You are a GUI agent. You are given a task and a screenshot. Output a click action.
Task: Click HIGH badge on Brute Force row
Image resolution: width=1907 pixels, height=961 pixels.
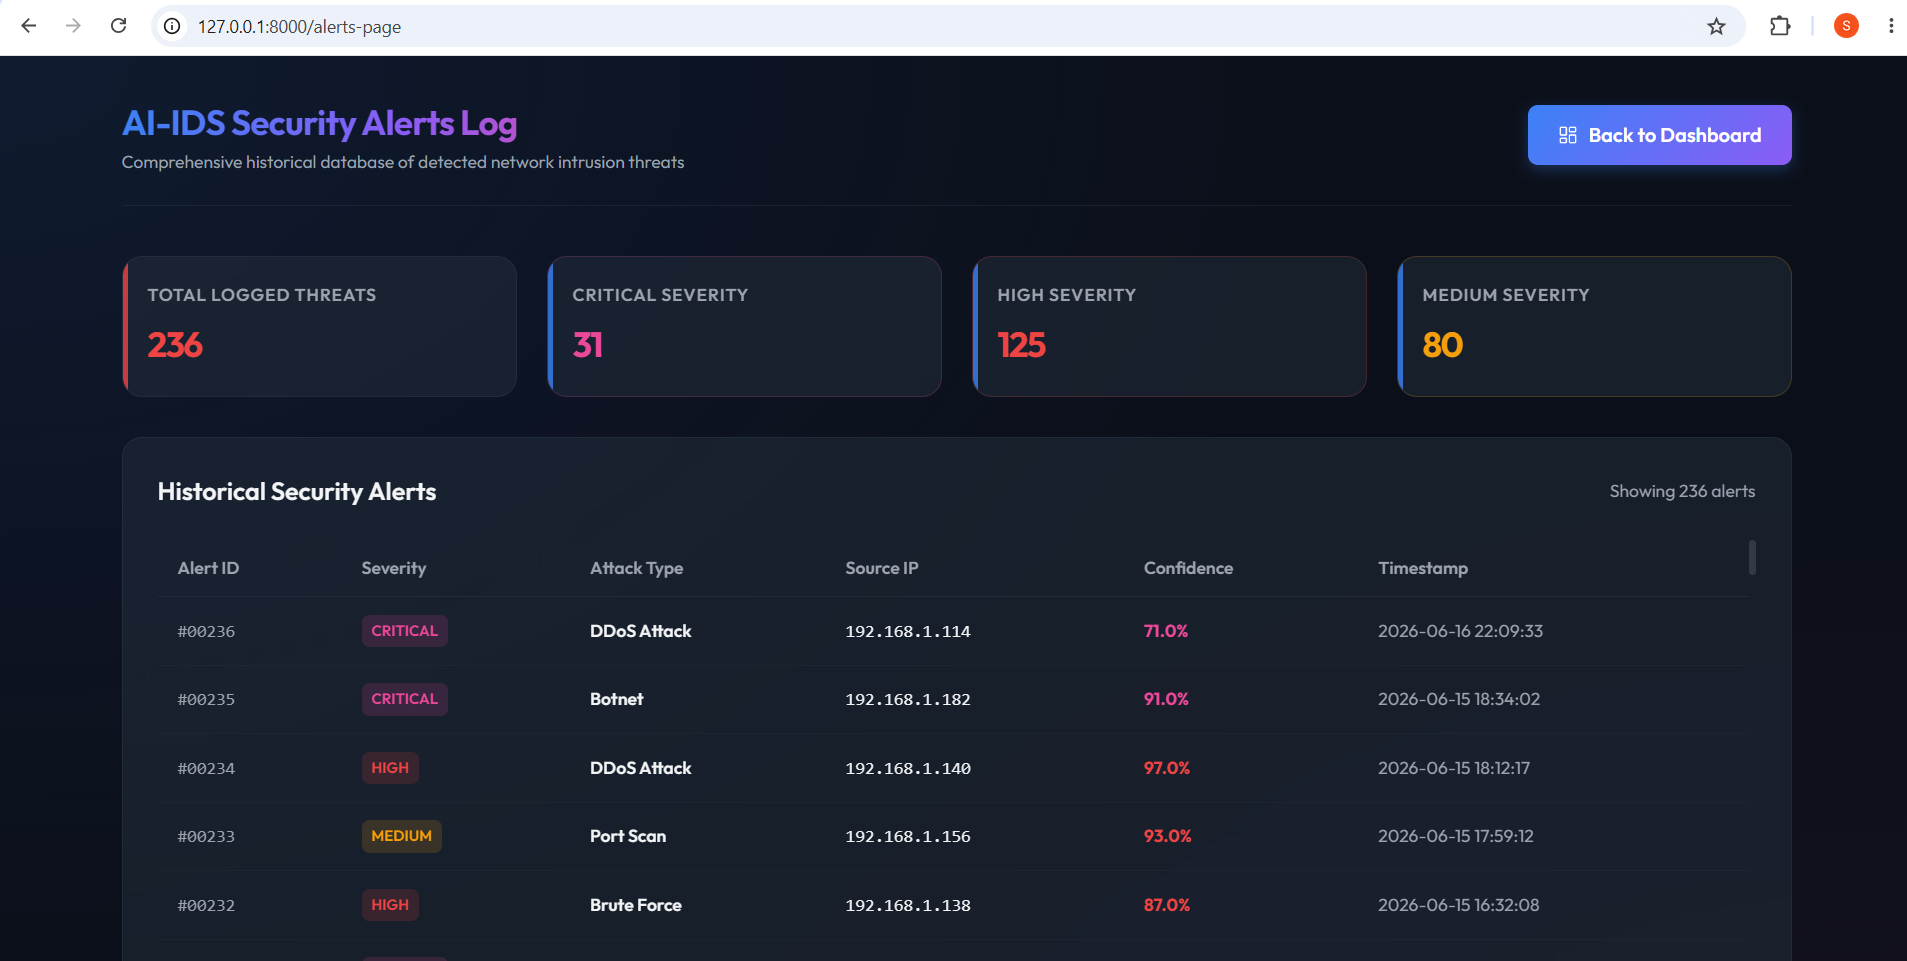pyautogui.click(x=390, y=905)
